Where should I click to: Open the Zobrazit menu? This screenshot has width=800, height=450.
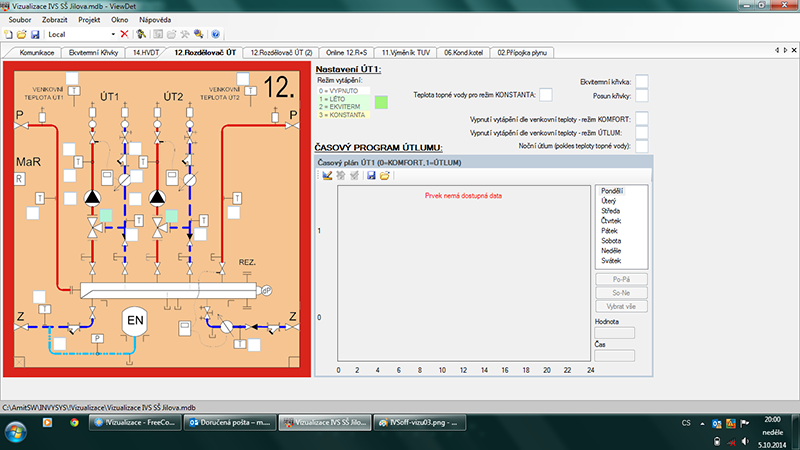[55, 20]
